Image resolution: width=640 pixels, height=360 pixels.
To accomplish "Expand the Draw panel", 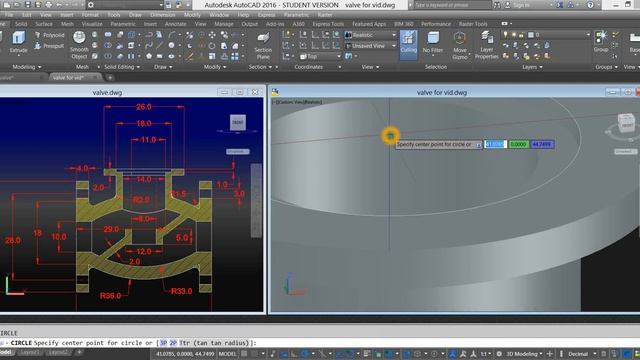I will click(x=163, y=67).
